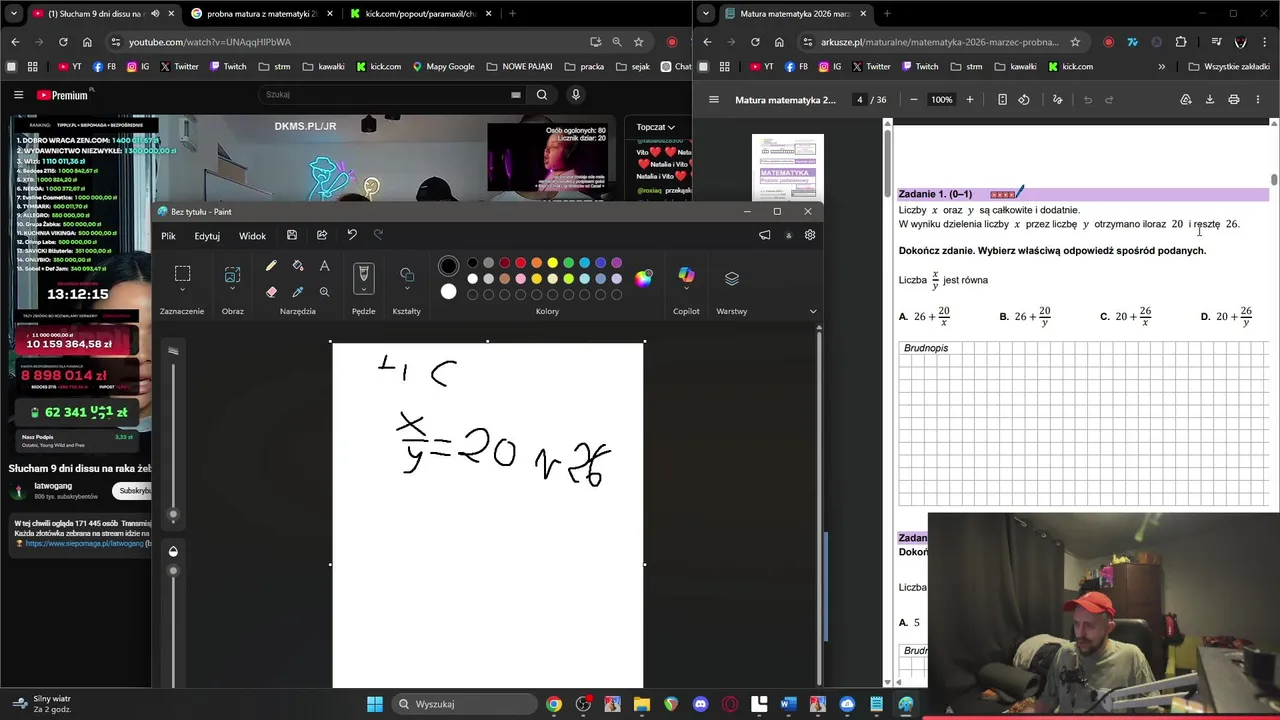Click the YouTube search magnifier button
The height and width of the screenshot is (720, 1280).
541,95
